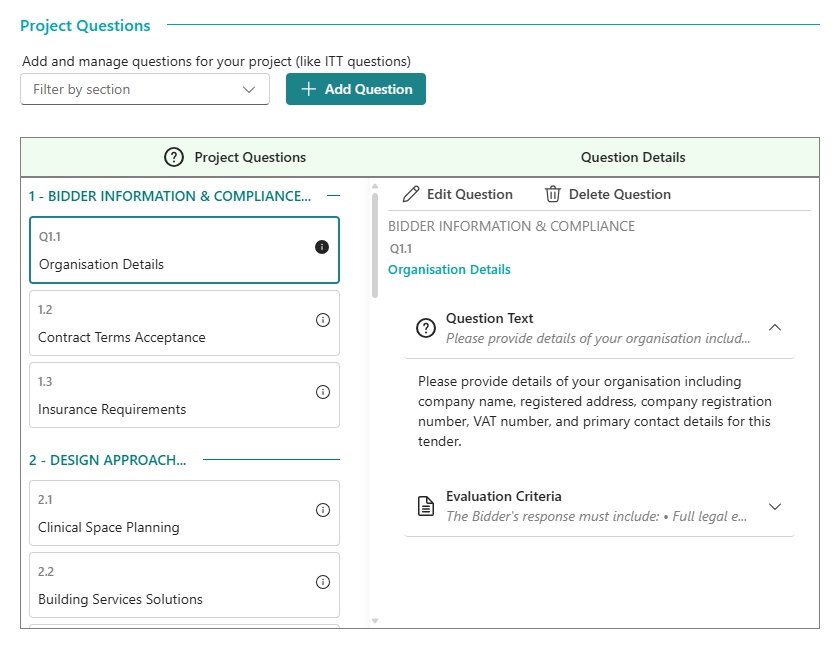
Task: Click the scroll down arrow of question list
Action: (375, 621)
